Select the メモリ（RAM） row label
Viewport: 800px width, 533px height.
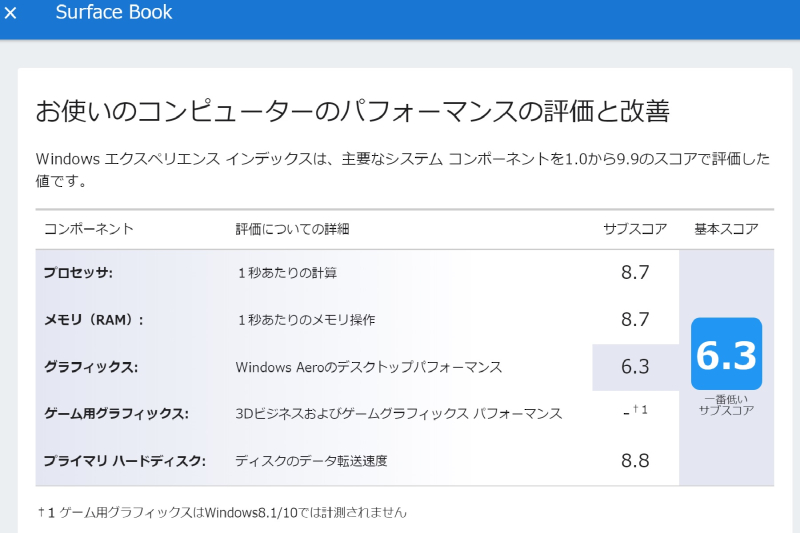(x=93, y=320)
